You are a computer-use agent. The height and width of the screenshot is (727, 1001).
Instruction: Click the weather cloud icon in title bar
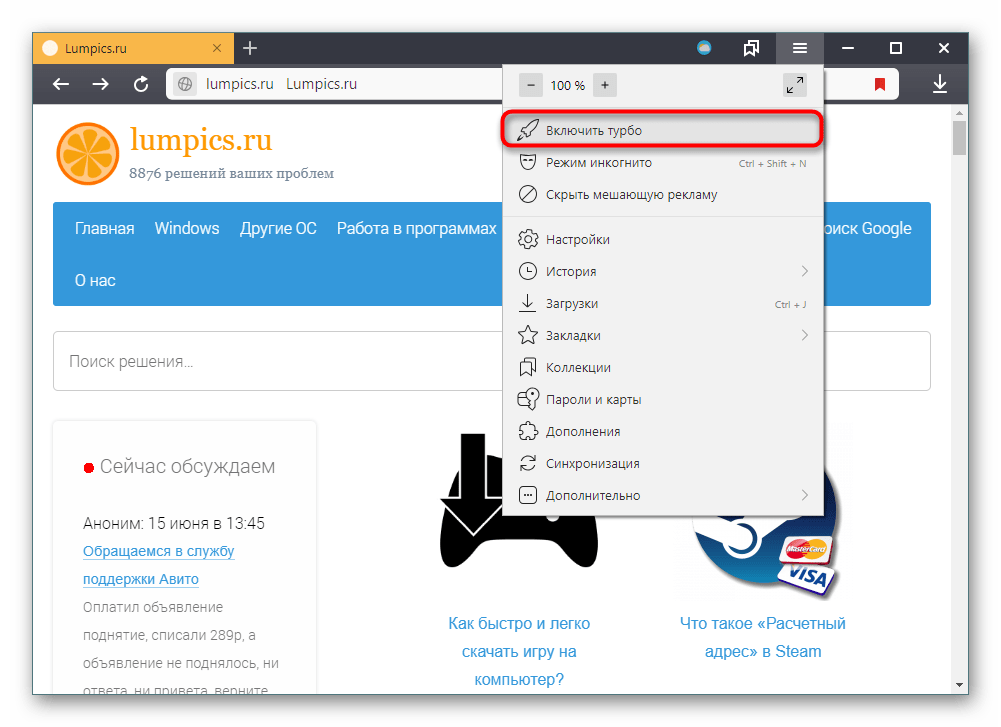click(704, 48)
